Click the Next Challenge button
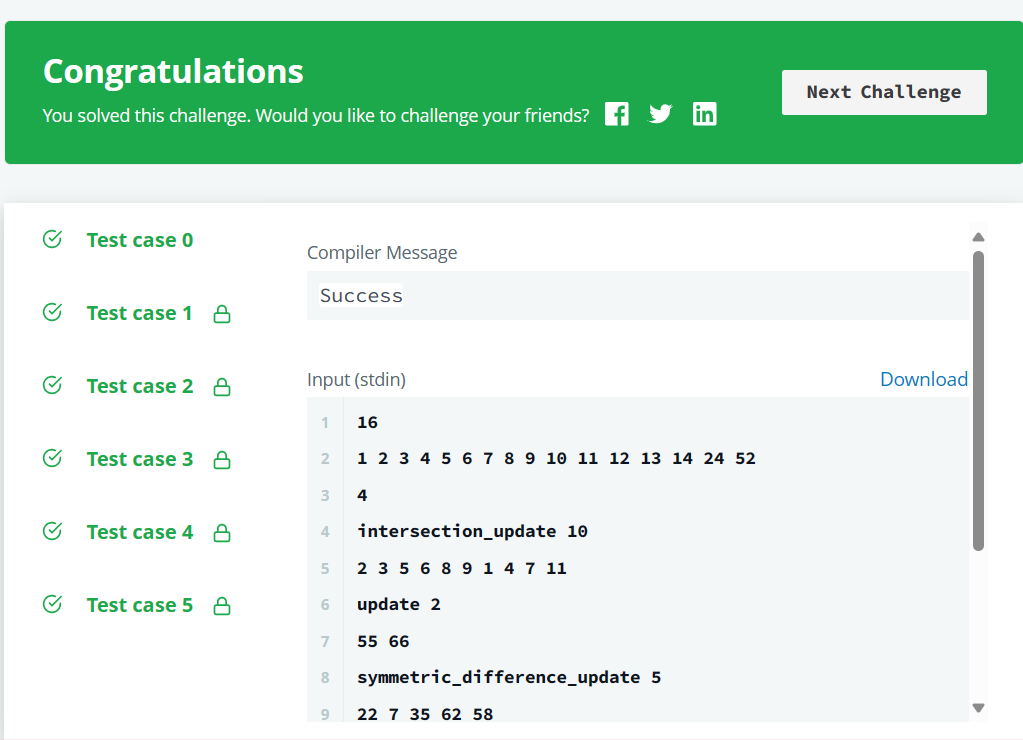 (883, 91)
